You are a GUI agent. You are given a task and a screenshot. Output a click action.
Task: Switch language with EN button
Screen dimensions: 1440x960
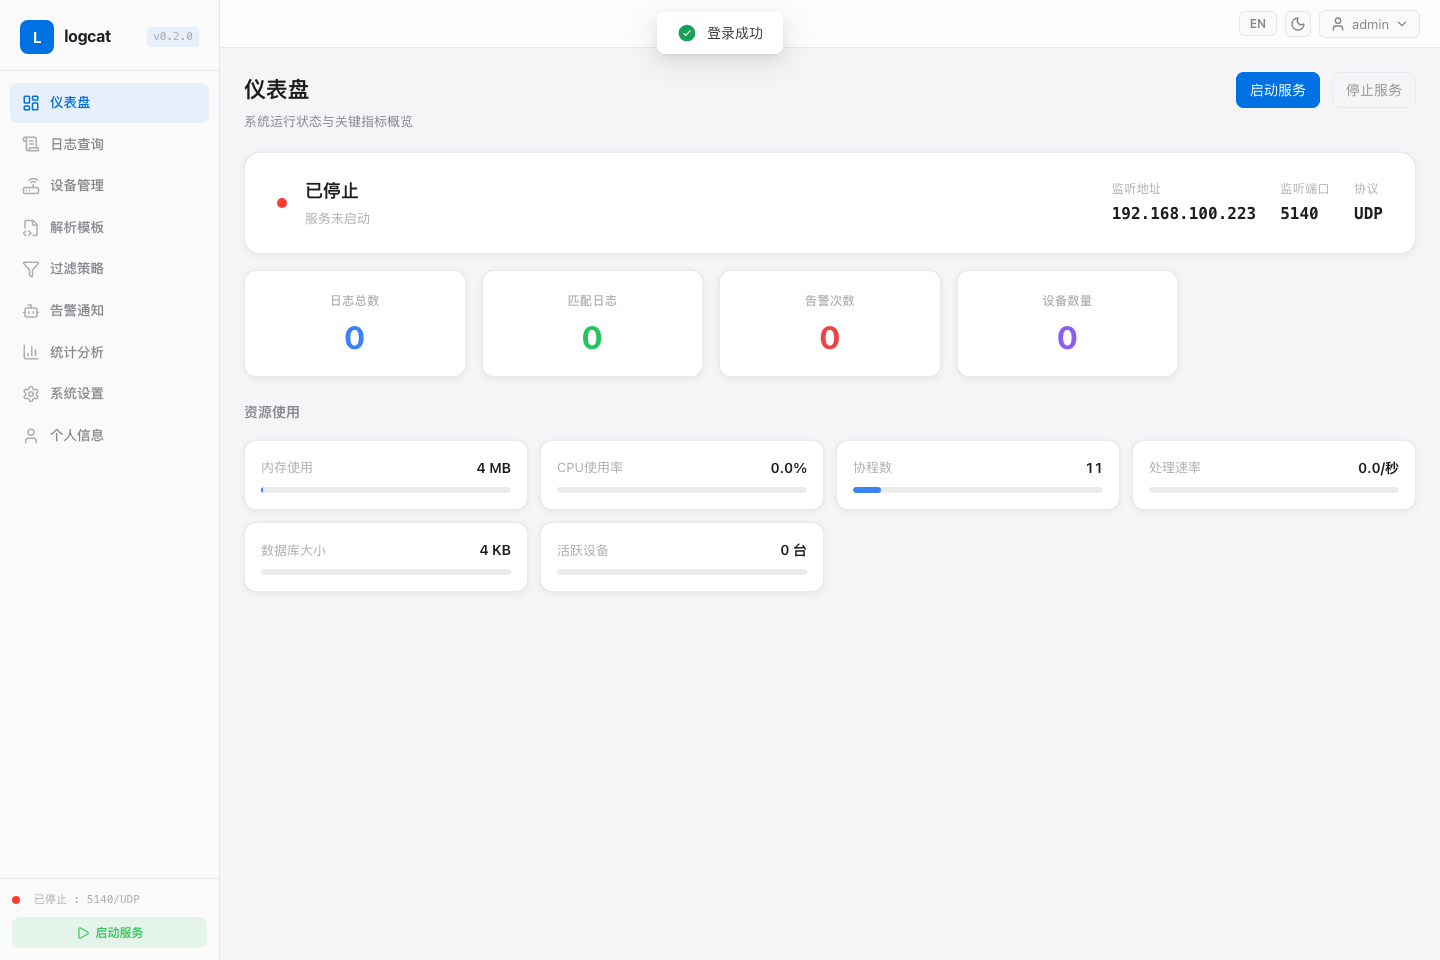pos(1258,24)
